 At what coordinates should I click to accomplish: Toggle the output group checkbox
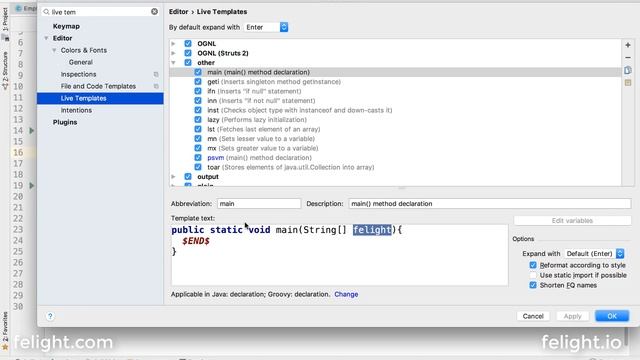188,177
